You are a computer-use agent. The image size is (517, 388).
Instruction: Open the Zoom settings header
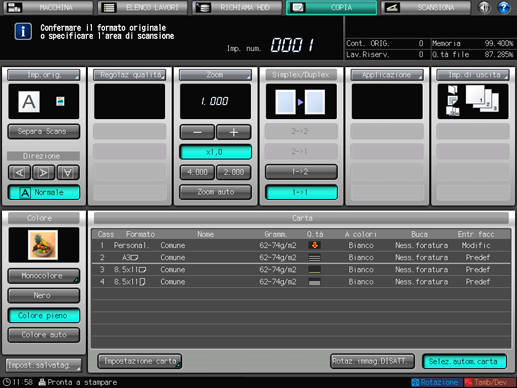pyautogui.click(x=215, y=75)
